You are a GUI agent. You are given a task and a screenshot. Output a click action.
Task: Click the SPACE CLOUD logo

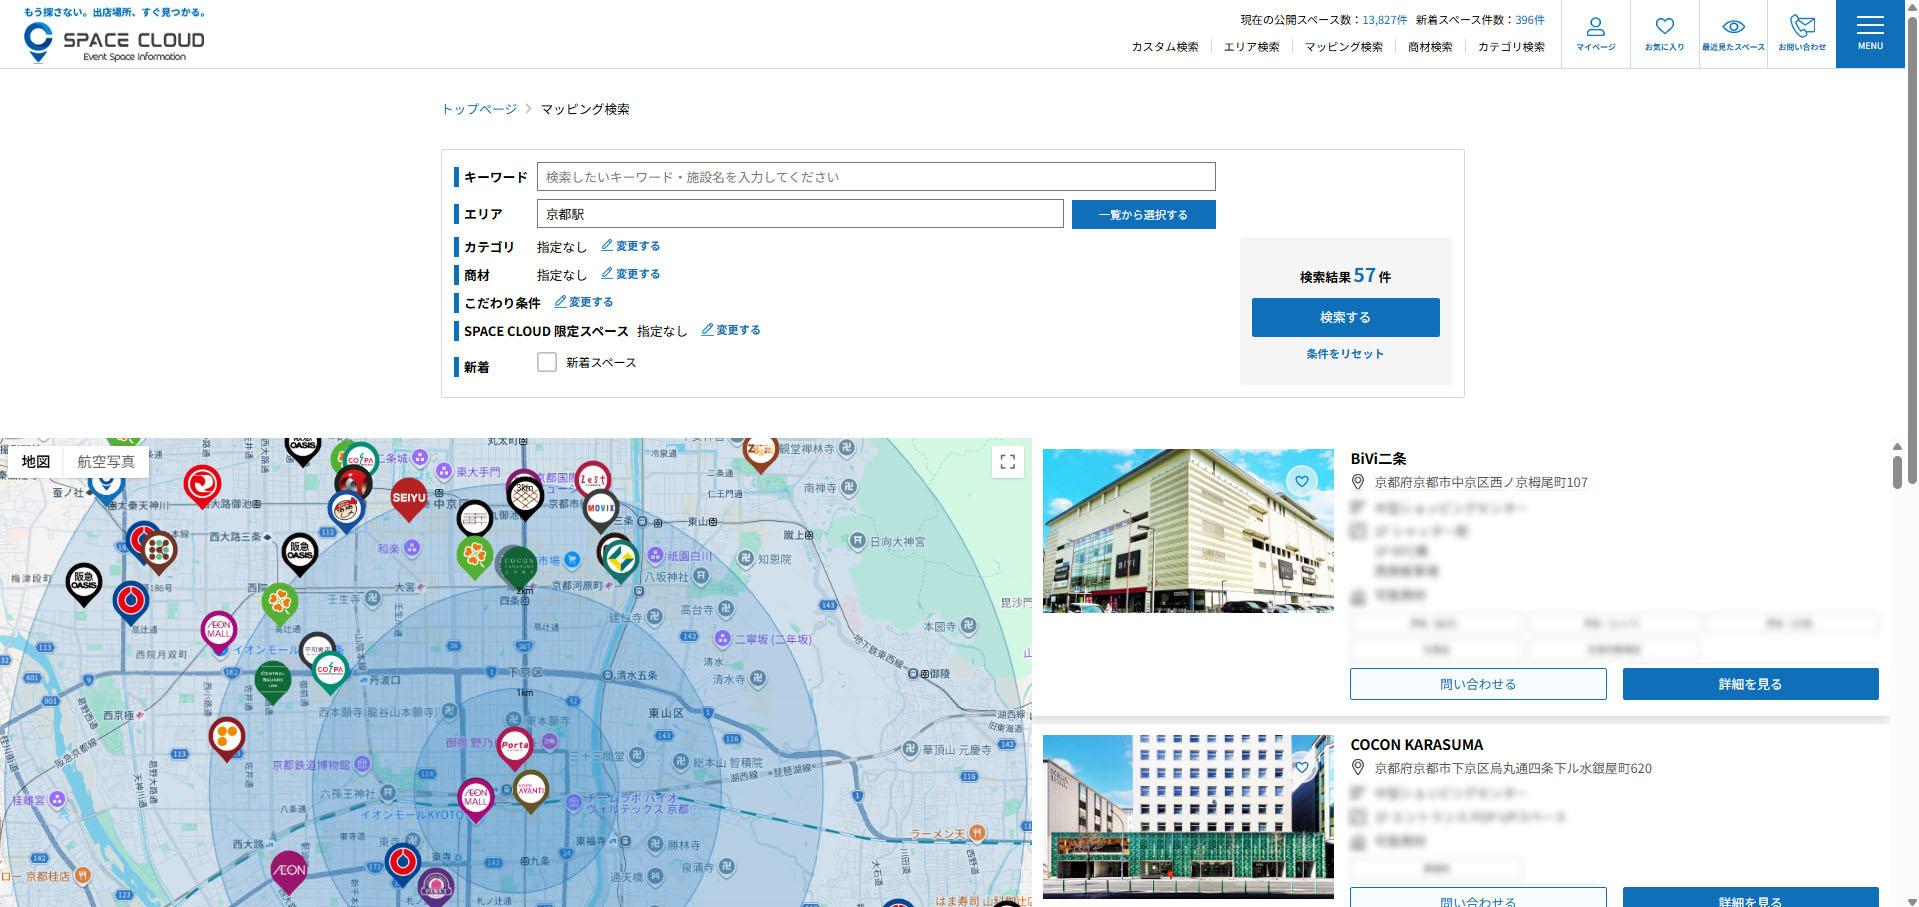click(114, 41)
